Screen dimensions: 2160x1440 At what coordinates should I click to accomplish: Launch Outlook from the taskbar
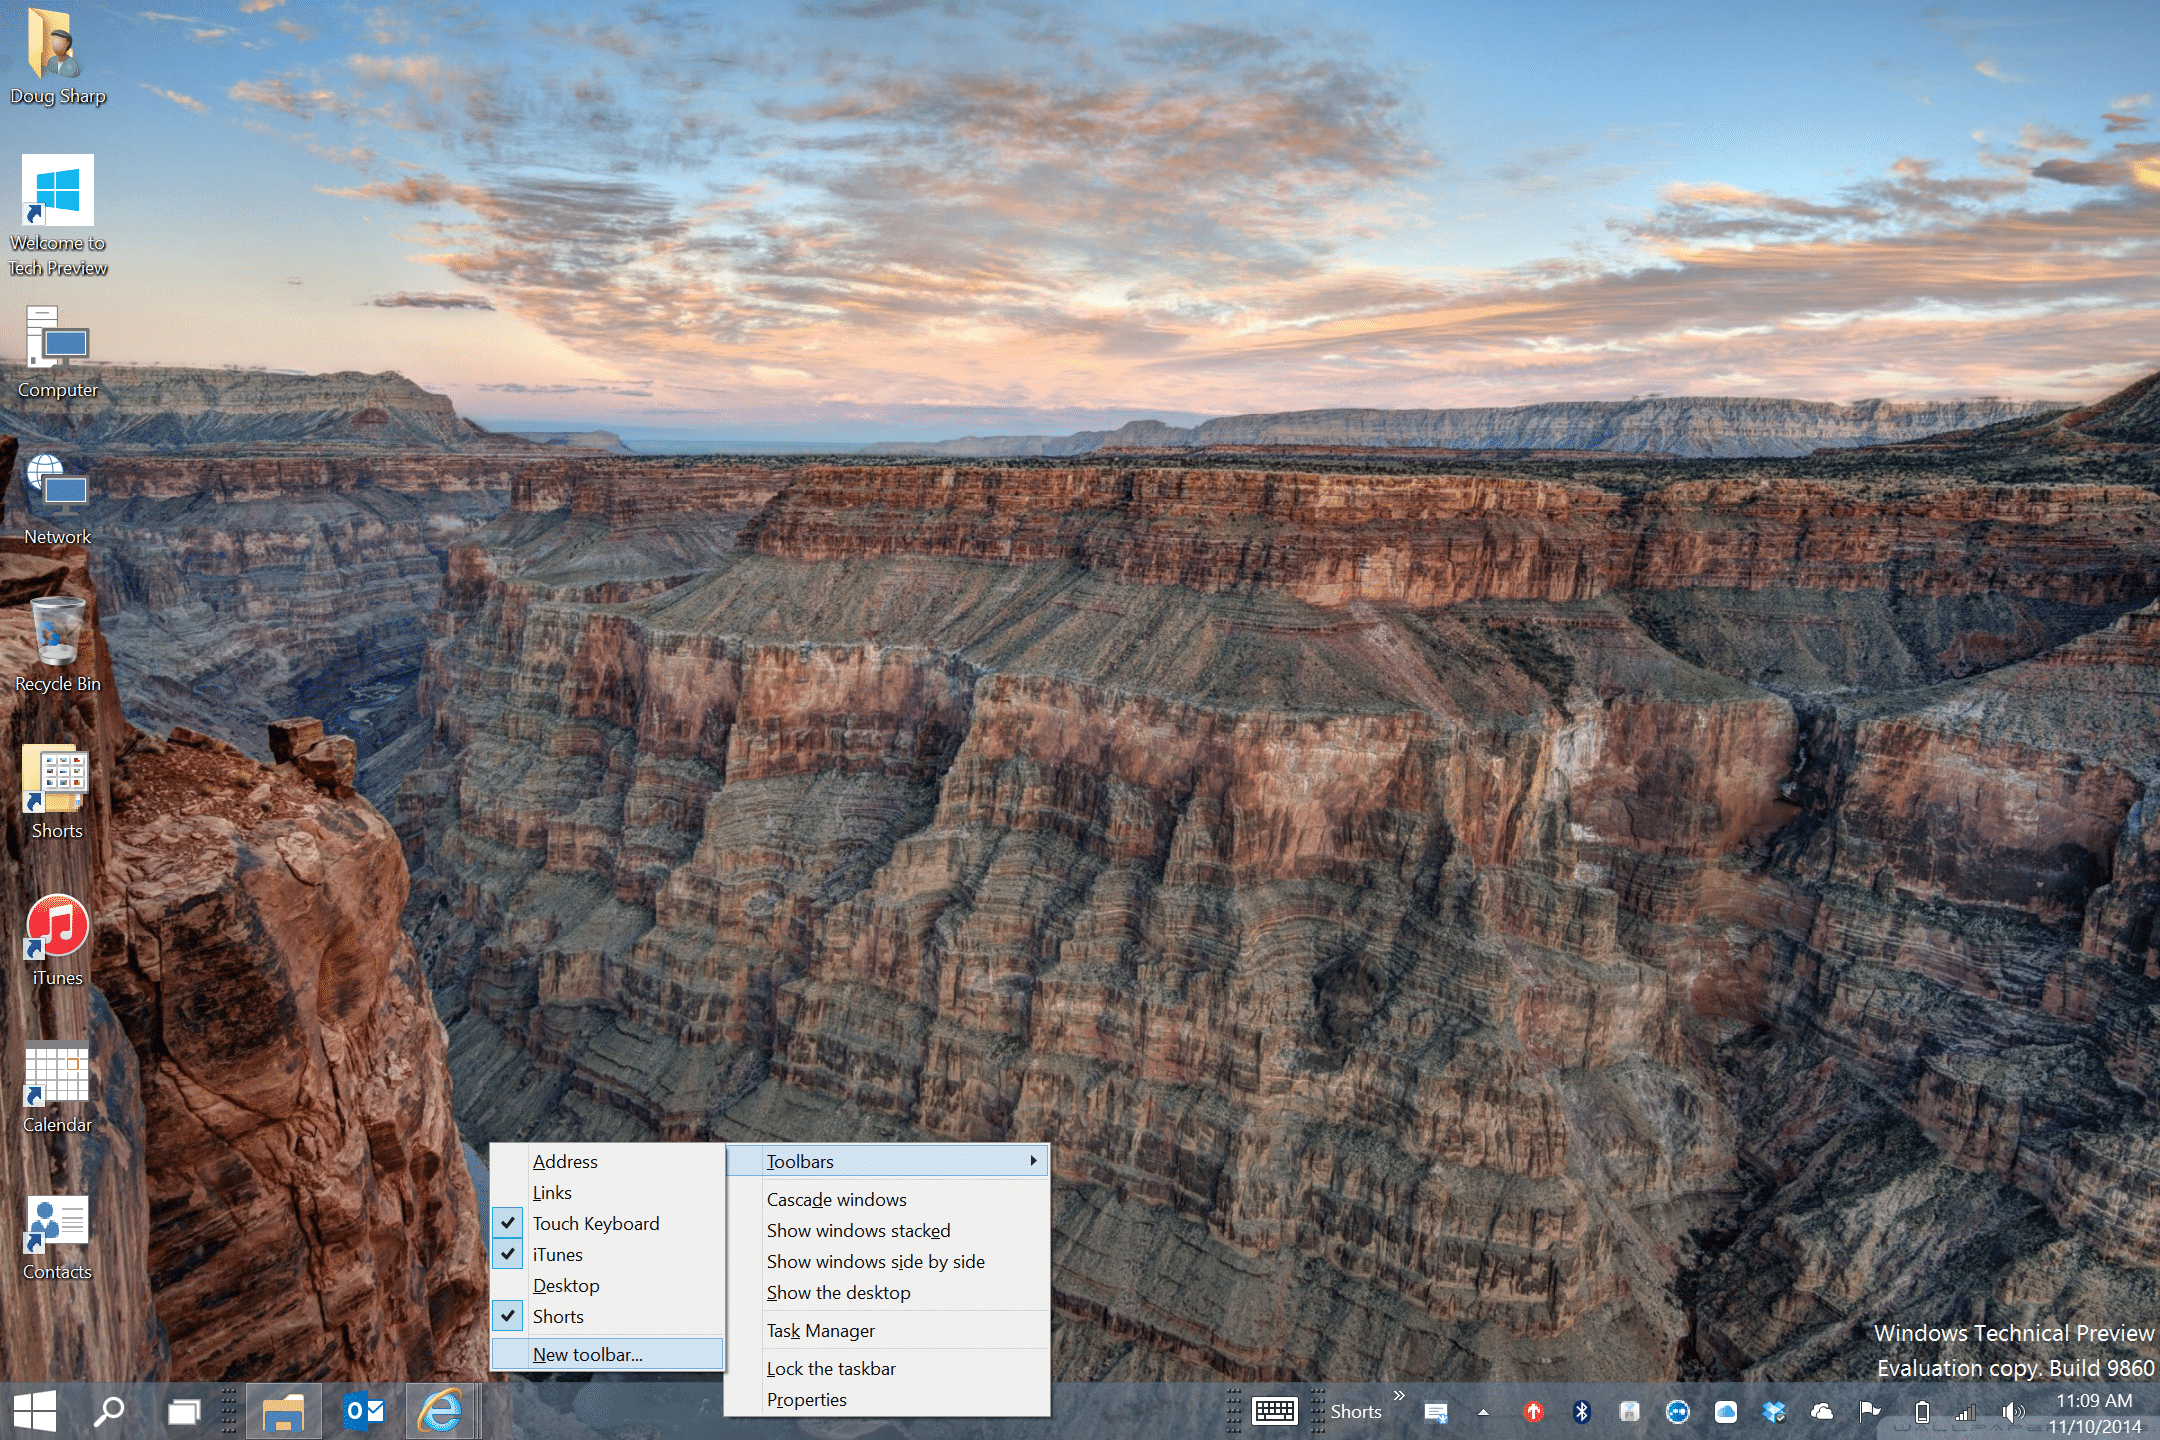coord(364,1411)
